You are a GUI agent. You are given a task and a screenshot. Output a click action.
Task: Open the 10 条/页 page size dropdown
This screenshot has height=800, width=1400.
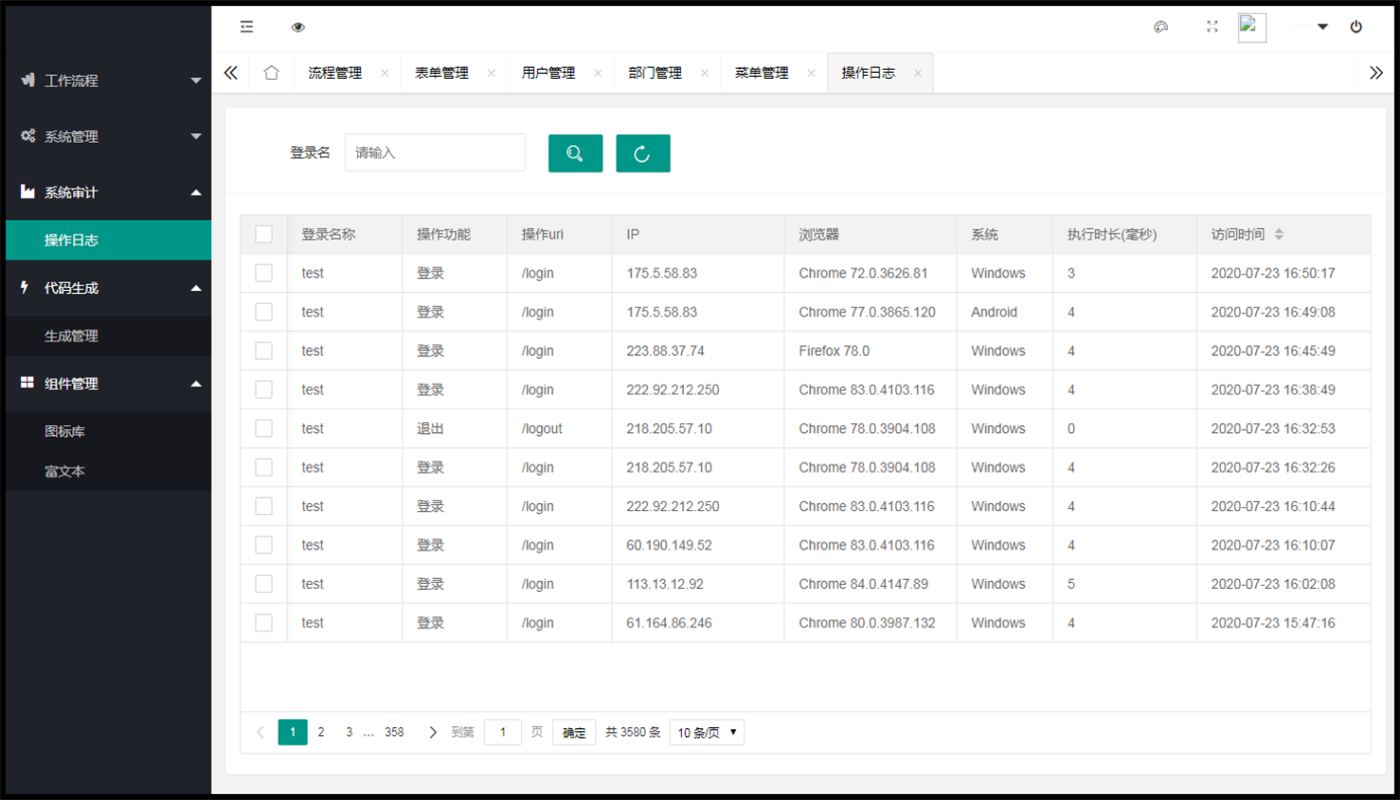pos(707,732)
